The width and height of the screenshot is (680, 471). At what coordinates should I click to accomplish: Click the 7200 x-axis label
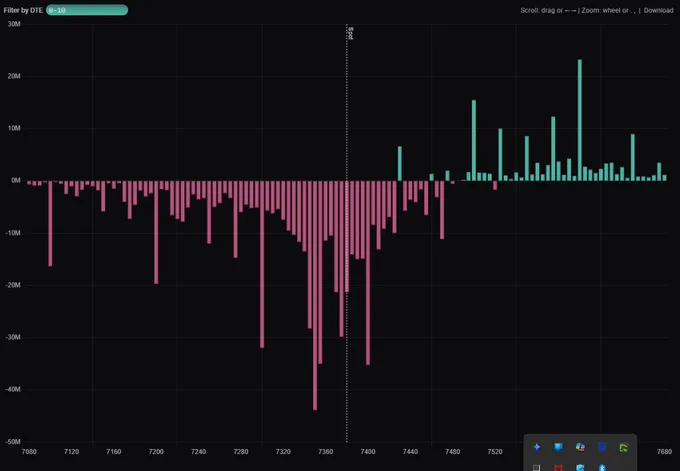click(156, 451)
